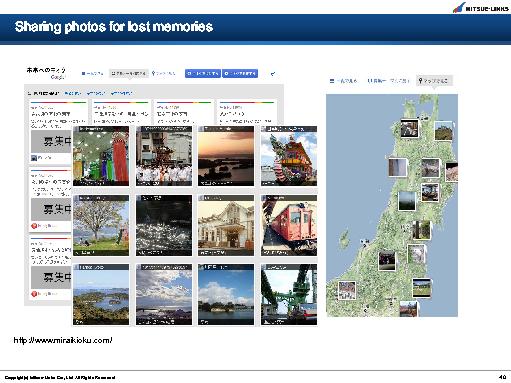Open the third card in the top card row
Screen dimensions: 511x383
tap(184, 113)
